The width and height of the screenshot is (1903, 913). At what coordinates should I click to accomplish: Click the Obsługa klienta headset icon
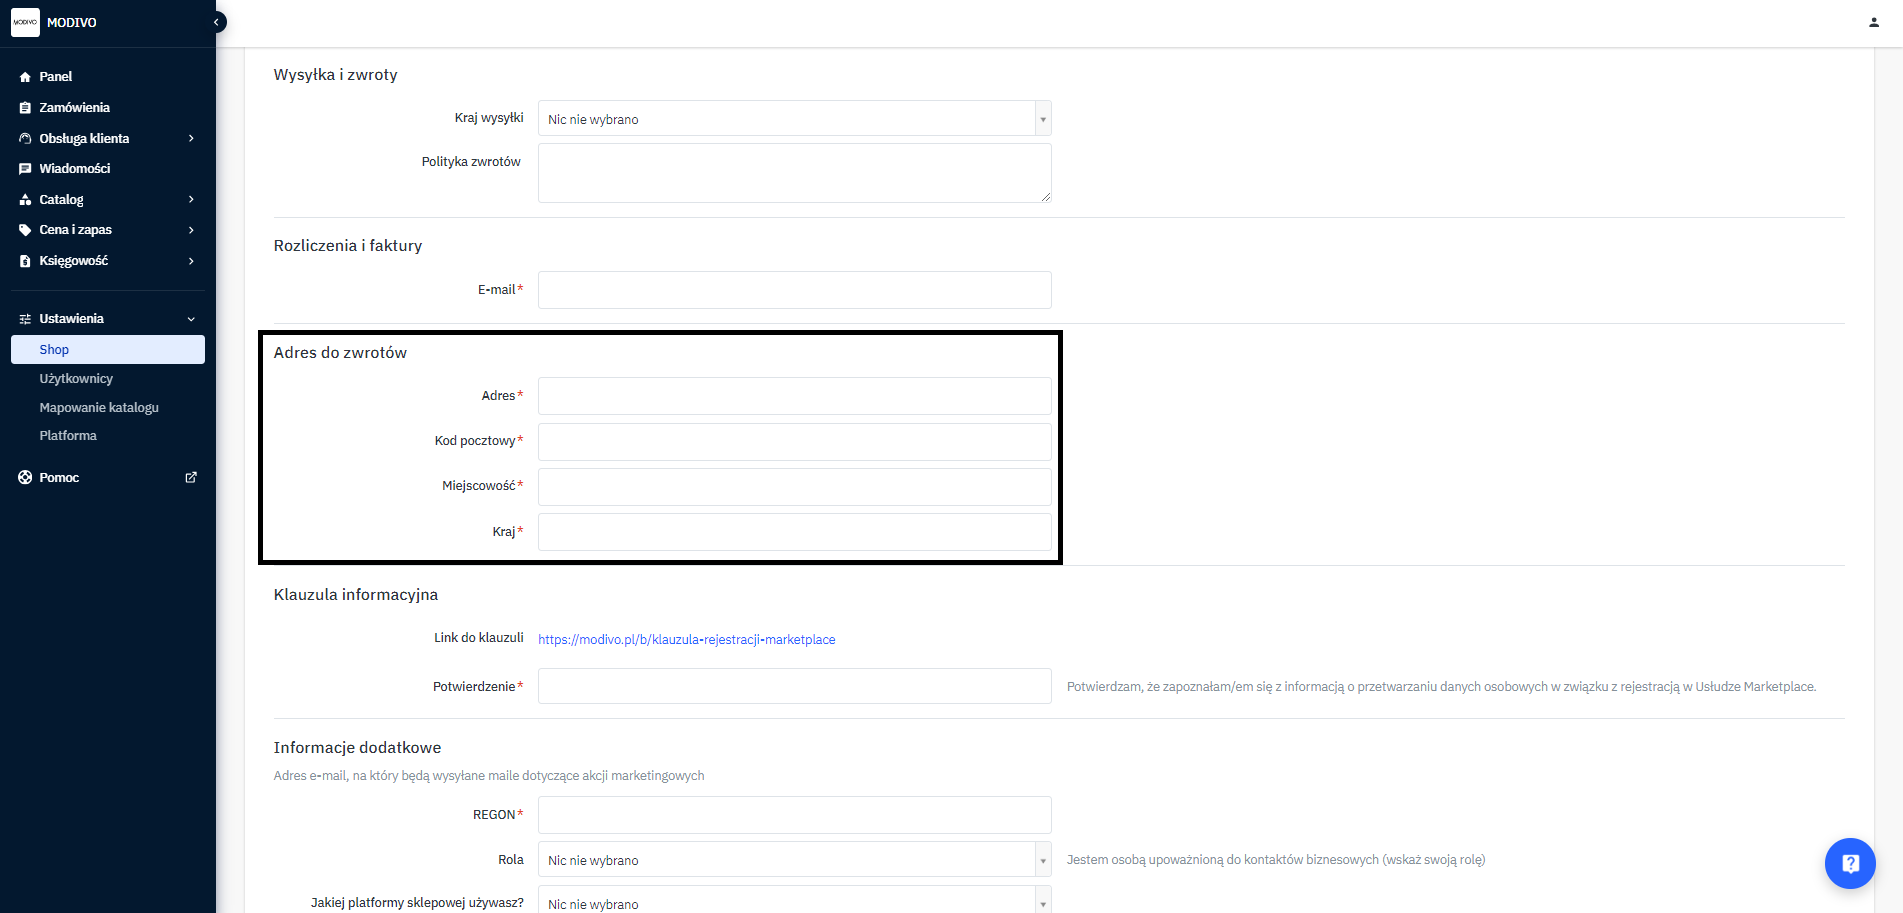[25, 139]
